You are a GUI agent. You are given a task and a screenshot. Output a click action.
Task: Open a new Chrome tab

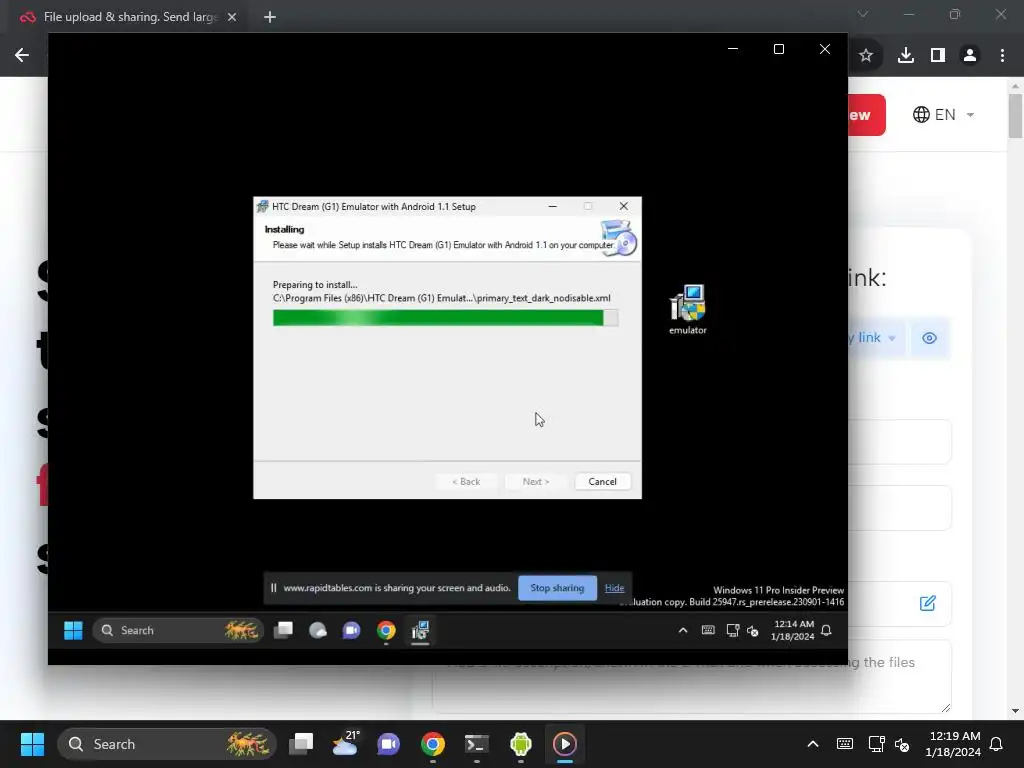pyautogui.click(x=270, y=17)
